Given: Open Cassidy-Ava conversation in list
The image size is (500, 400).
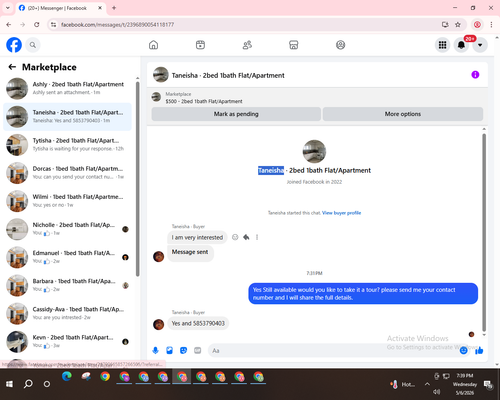Looking at the screenshot, I should point(67,313).
